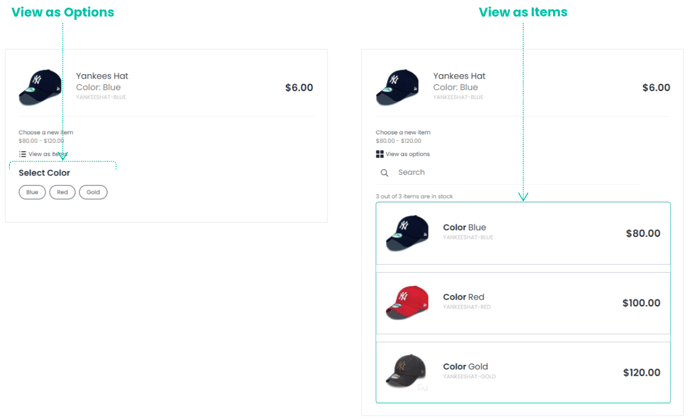Click the $100.00 price of Red hat
Screen dimensions: 688x419
coord(641,303)
